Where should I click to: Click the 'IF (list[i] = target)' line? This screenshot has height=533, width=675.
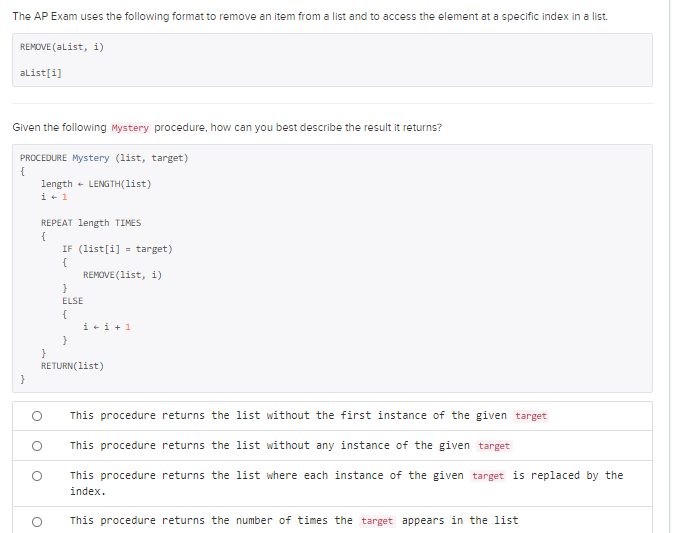[x=117, y=249]
